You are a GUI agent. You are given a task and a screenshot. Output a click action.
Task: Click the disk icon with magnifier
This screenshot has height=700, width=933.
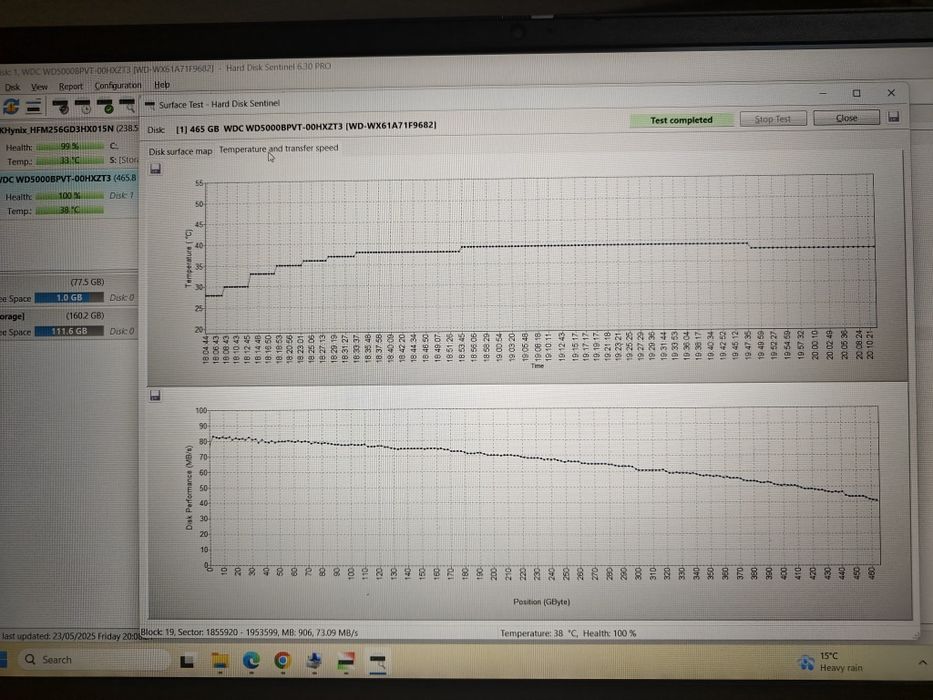(x=127, y=107)
